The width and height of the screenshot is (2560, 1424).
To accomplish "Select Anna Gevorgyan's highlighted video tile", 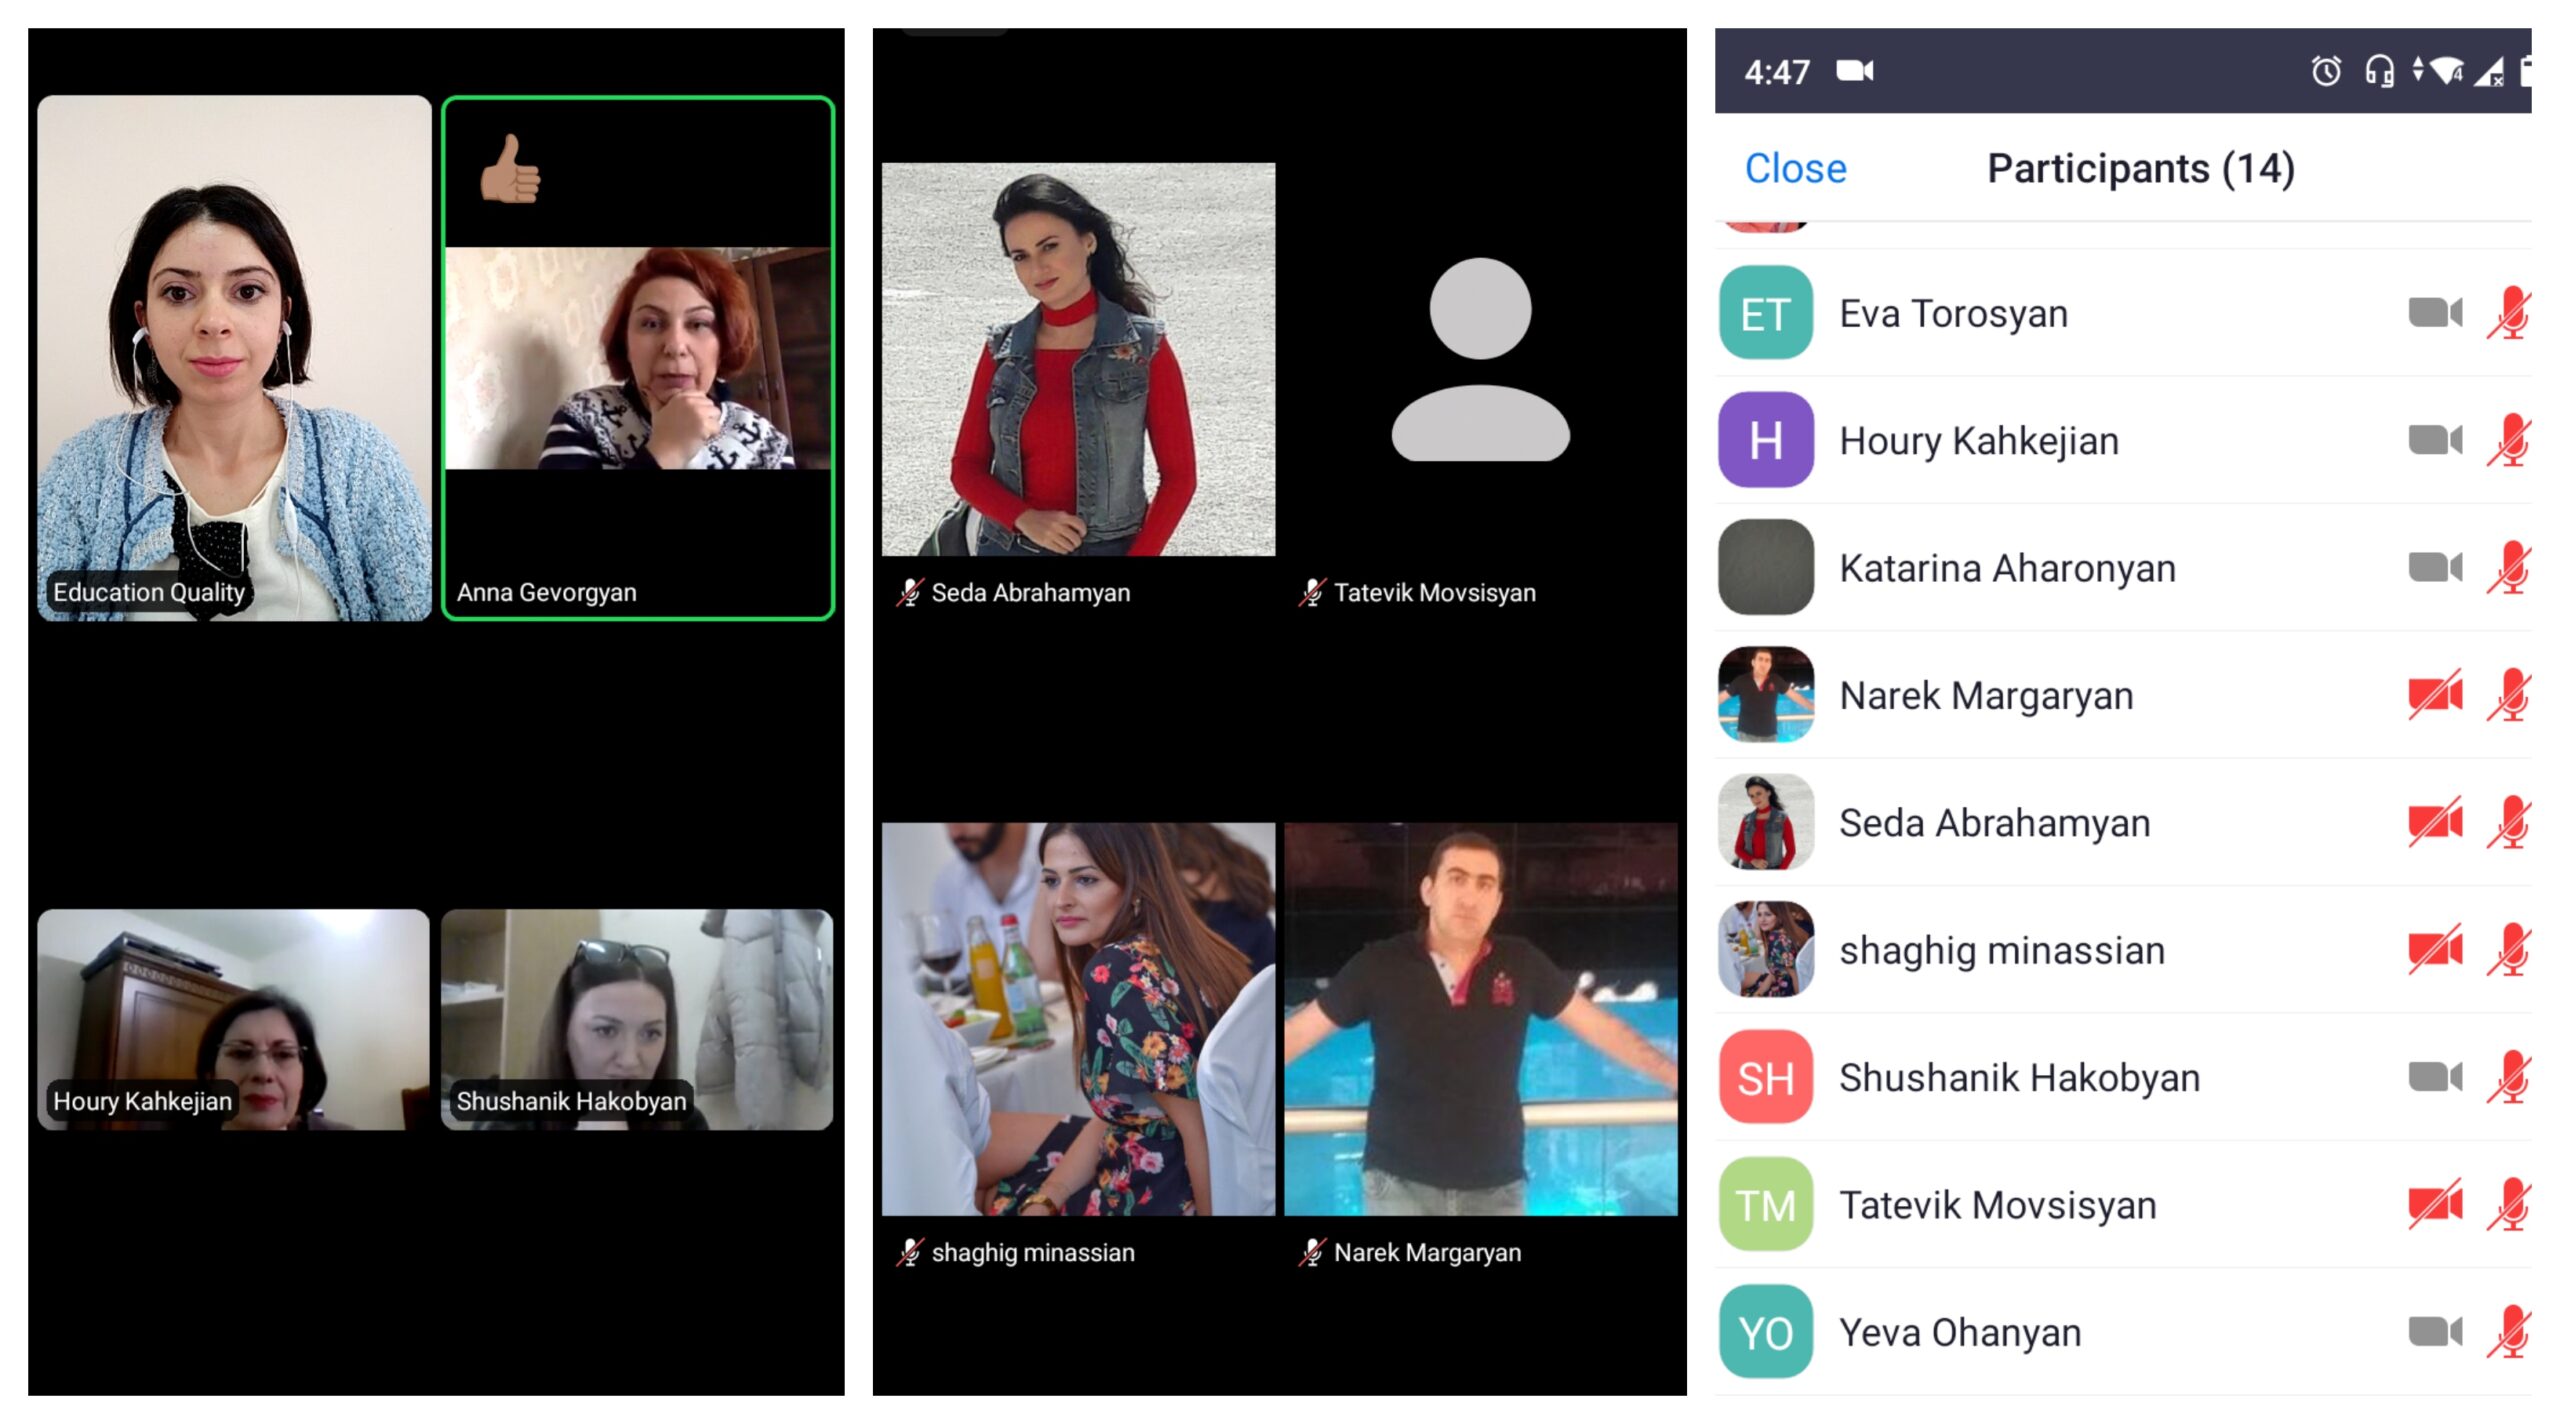I will pyautogui.click(x=638, y=358).
